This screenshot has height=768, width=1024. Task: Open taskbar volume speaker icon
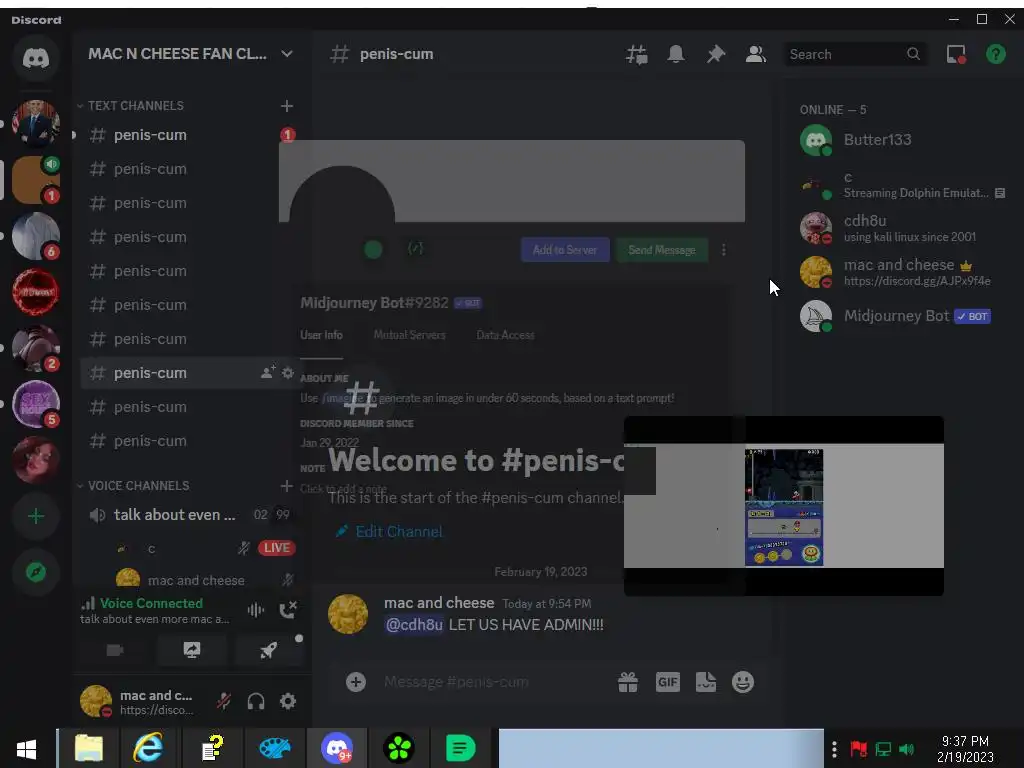coord(907,749)
